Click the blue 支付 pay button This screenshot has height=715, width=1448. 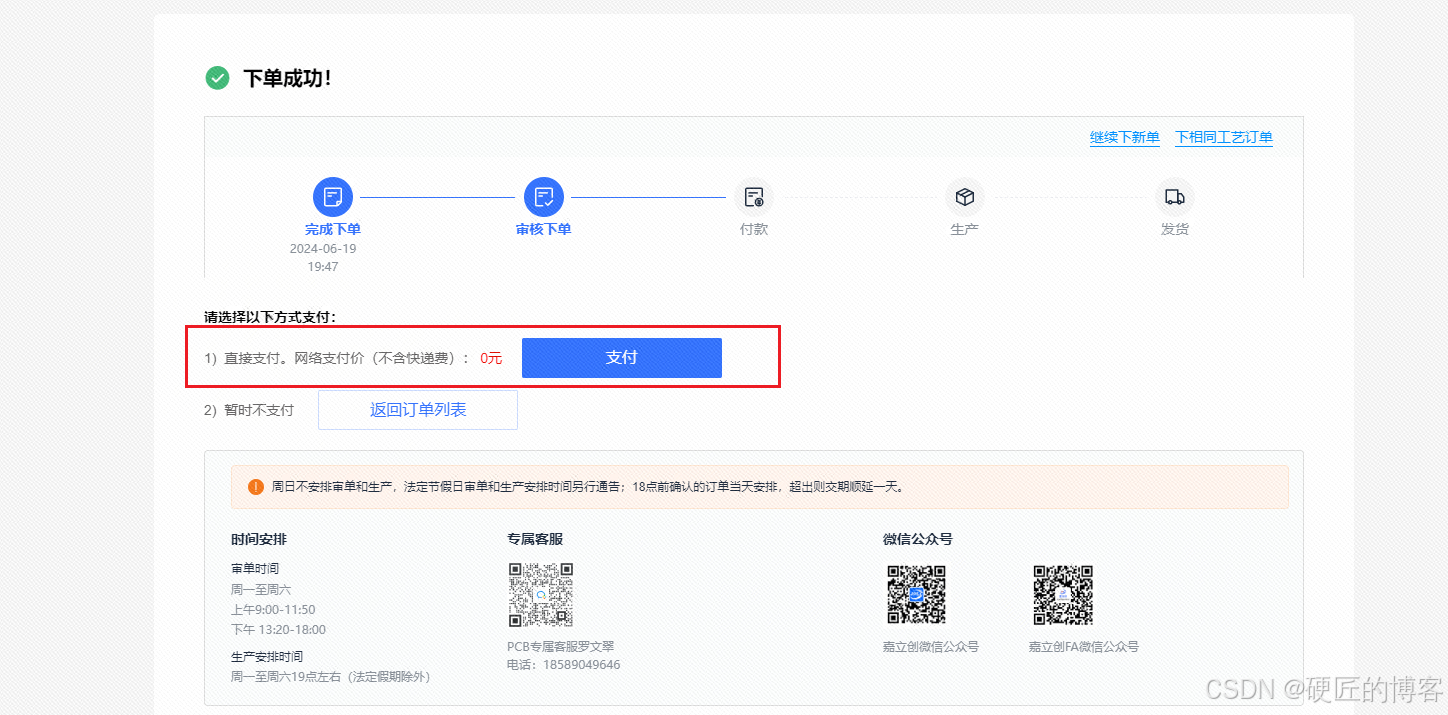click(622, 358)
